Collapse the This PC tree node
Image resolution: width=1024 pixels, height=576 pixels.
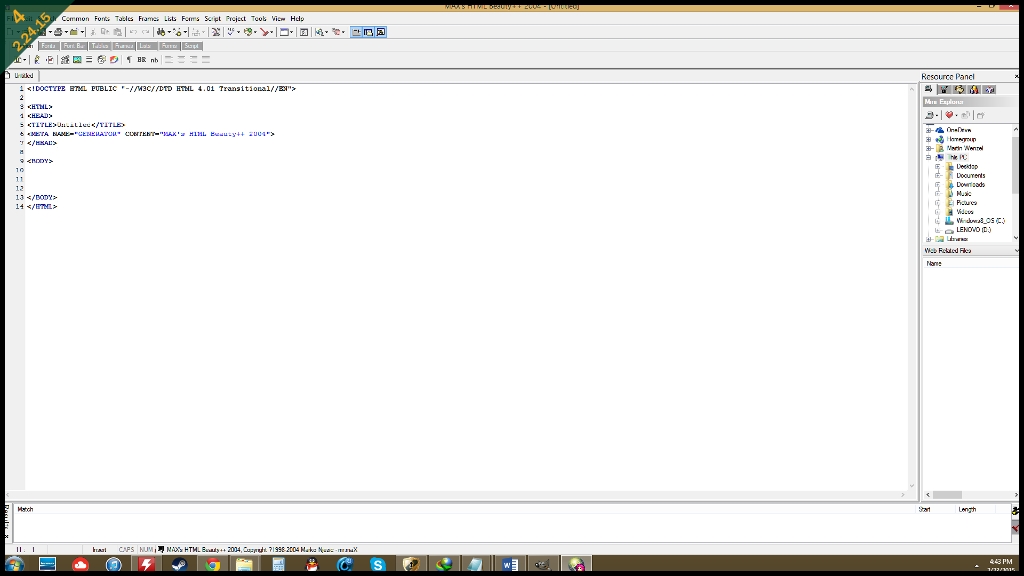[x=929, y=157]
